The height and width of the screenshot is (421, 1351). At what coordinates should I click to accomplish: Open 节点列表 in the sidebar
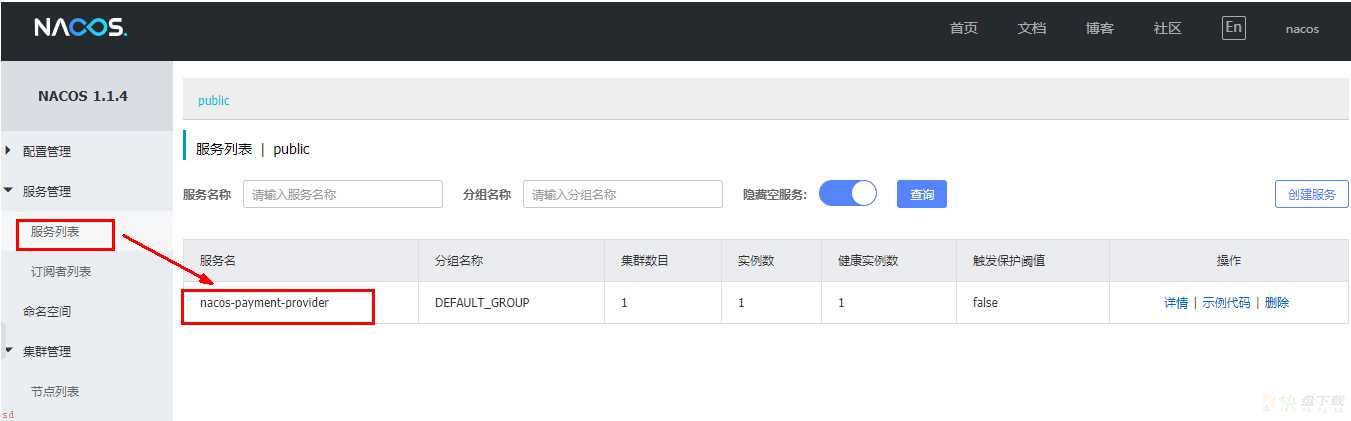pos(55,392)
